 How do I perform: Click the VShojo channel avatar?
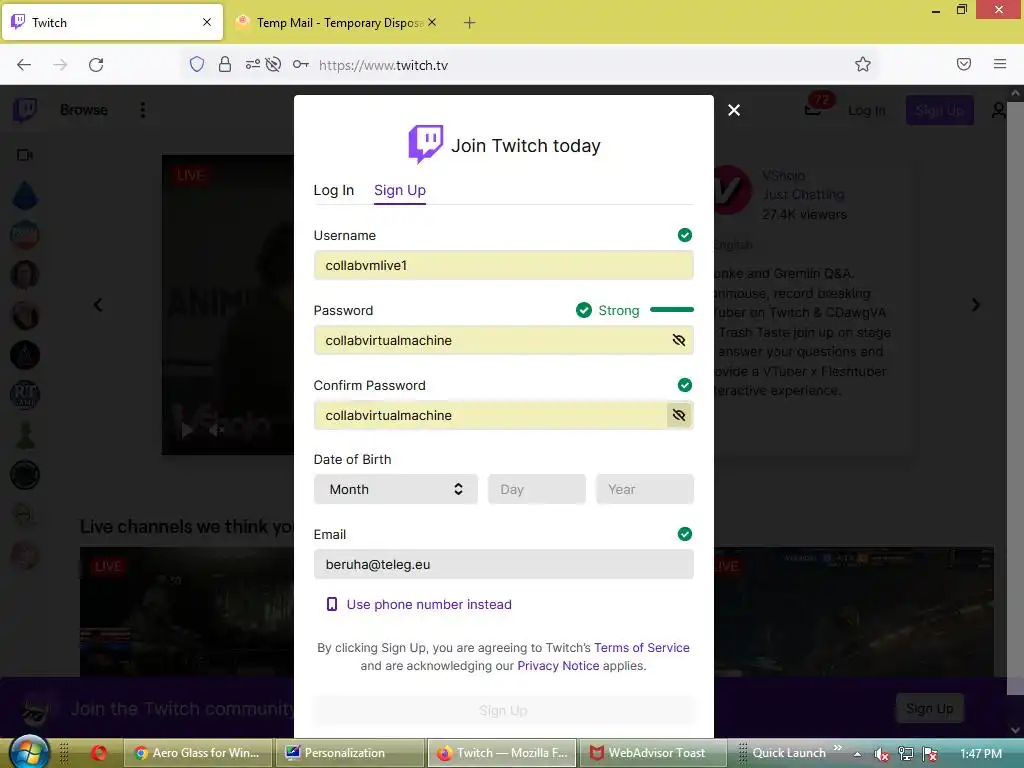pyautogui.click(x=731, y=190)
